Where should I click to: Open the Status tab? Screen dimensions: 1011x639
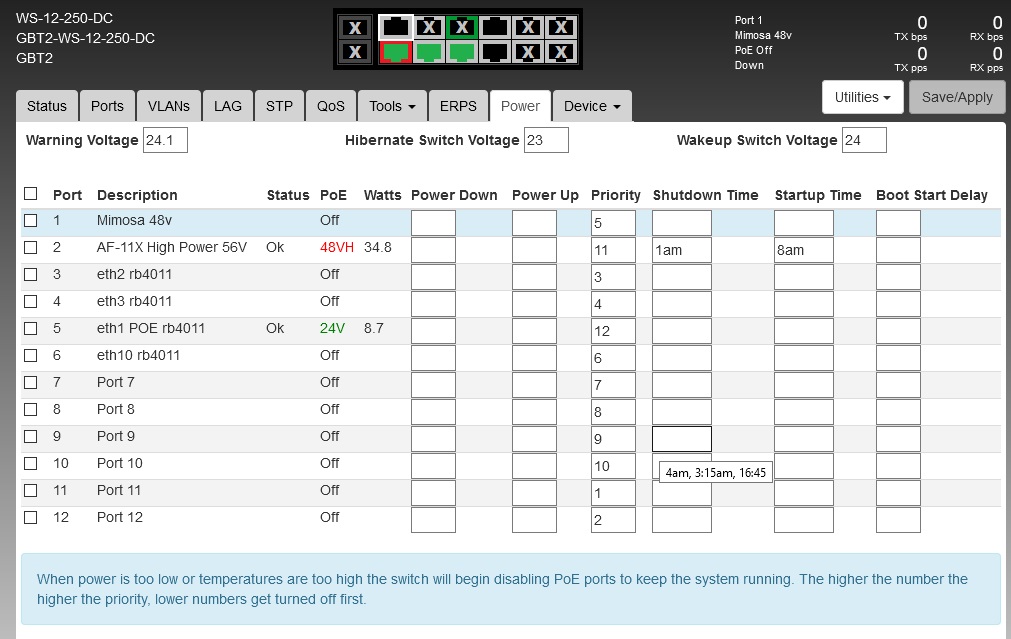(x=47, y=106)
